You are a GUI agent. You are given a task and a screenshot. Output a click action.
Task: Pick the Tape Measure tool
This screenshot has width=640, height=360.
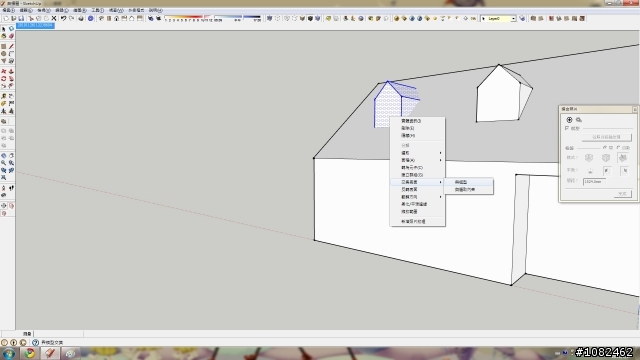(4, 96)
